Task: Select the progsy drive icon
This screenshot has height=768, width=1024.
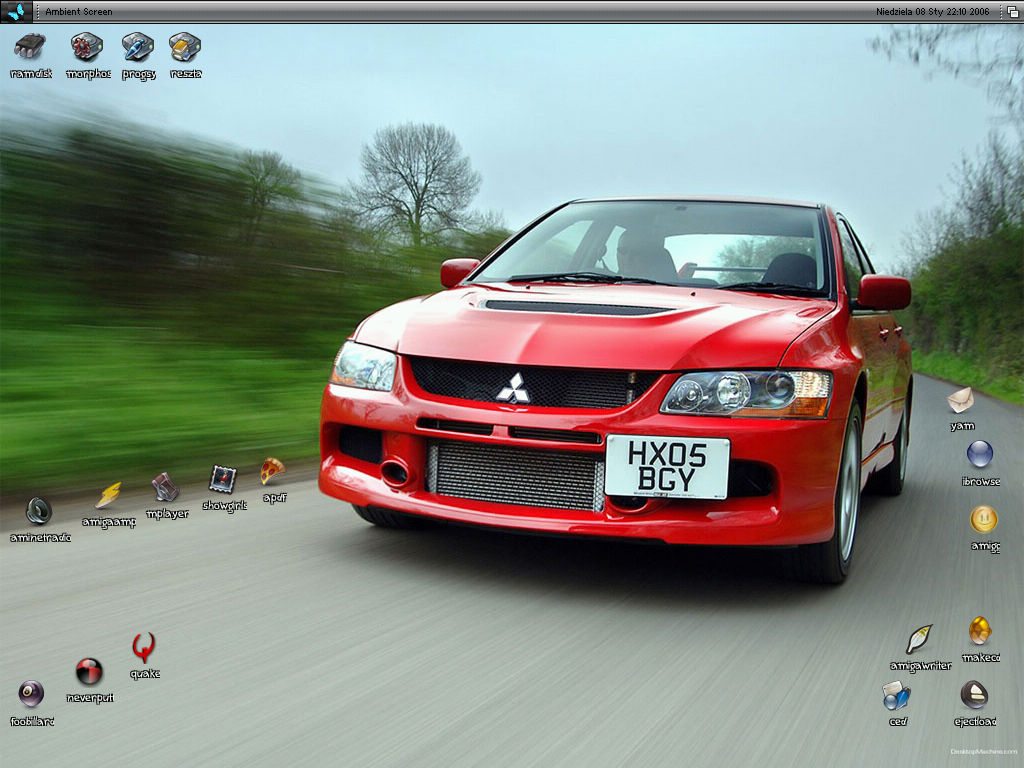Action: click(138, 47)
